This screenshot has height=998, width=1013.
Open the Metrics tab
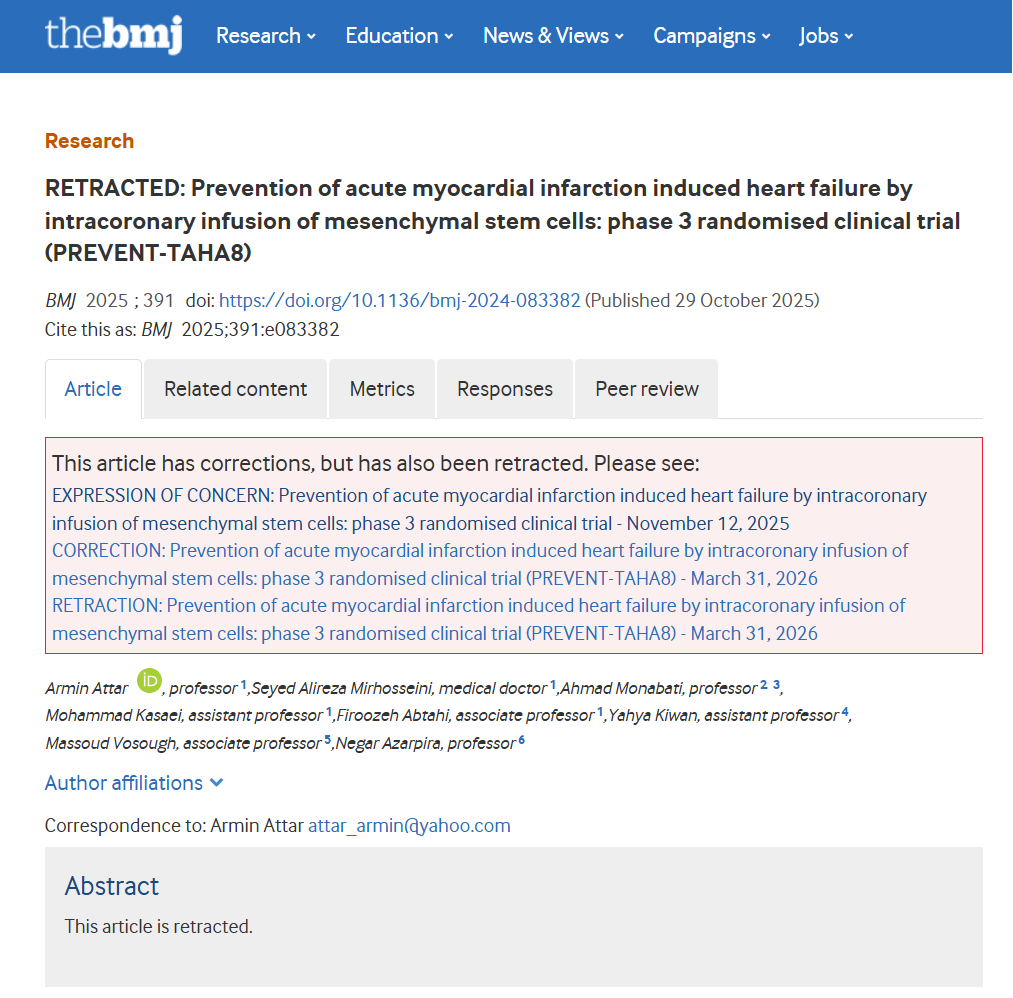[382, 389]
